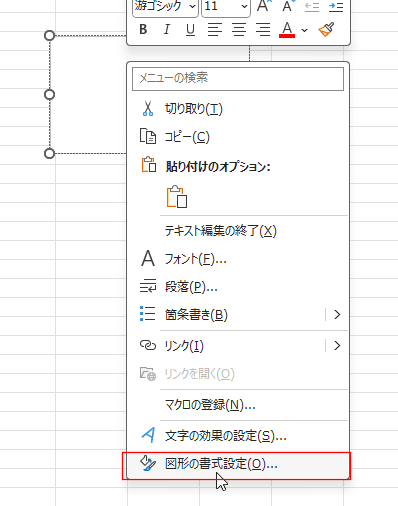The width and height of the screenshot is (398, 506).
Task: Toggle Italic formatting in mini toolbar
Action: pyautogui.click(x=167, y=30)
